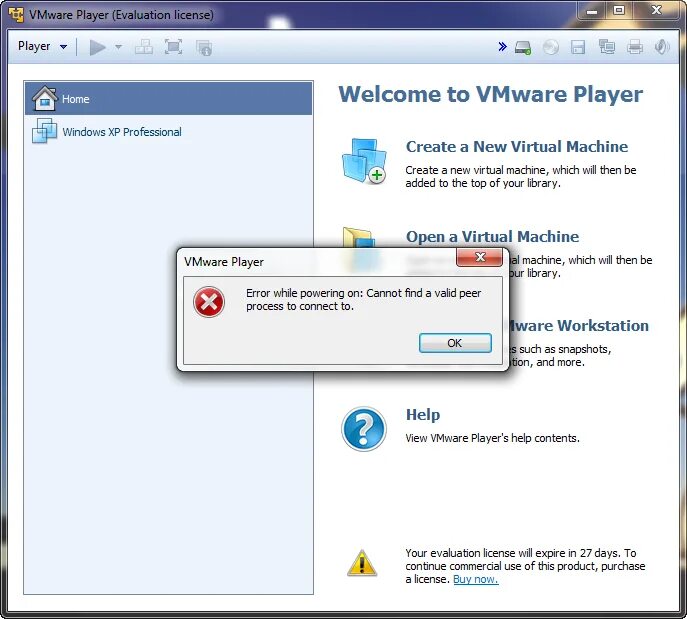Screen dimensions: 687x619
Task: Expand the device toolbar double chevron
Action: click(503, 46)
